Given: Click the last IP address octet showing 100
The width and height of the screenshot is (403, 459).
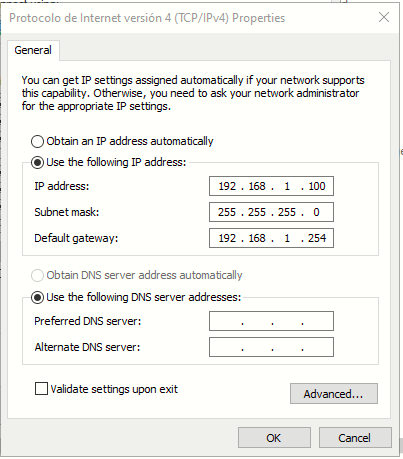Looking at the screenshot, I should coord(317,186).
